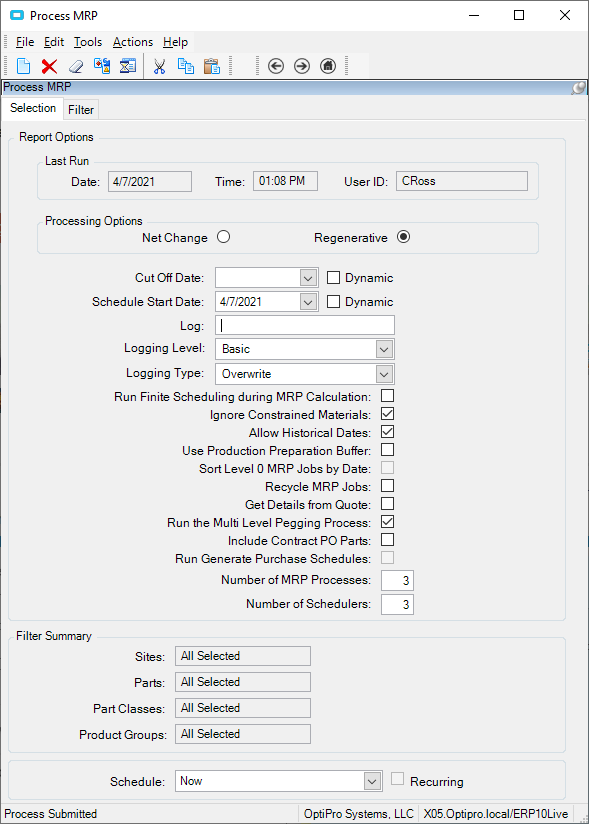589x824 pixels.
Task: Click the Copy icon in toolbar
Action: pos(185,66)
